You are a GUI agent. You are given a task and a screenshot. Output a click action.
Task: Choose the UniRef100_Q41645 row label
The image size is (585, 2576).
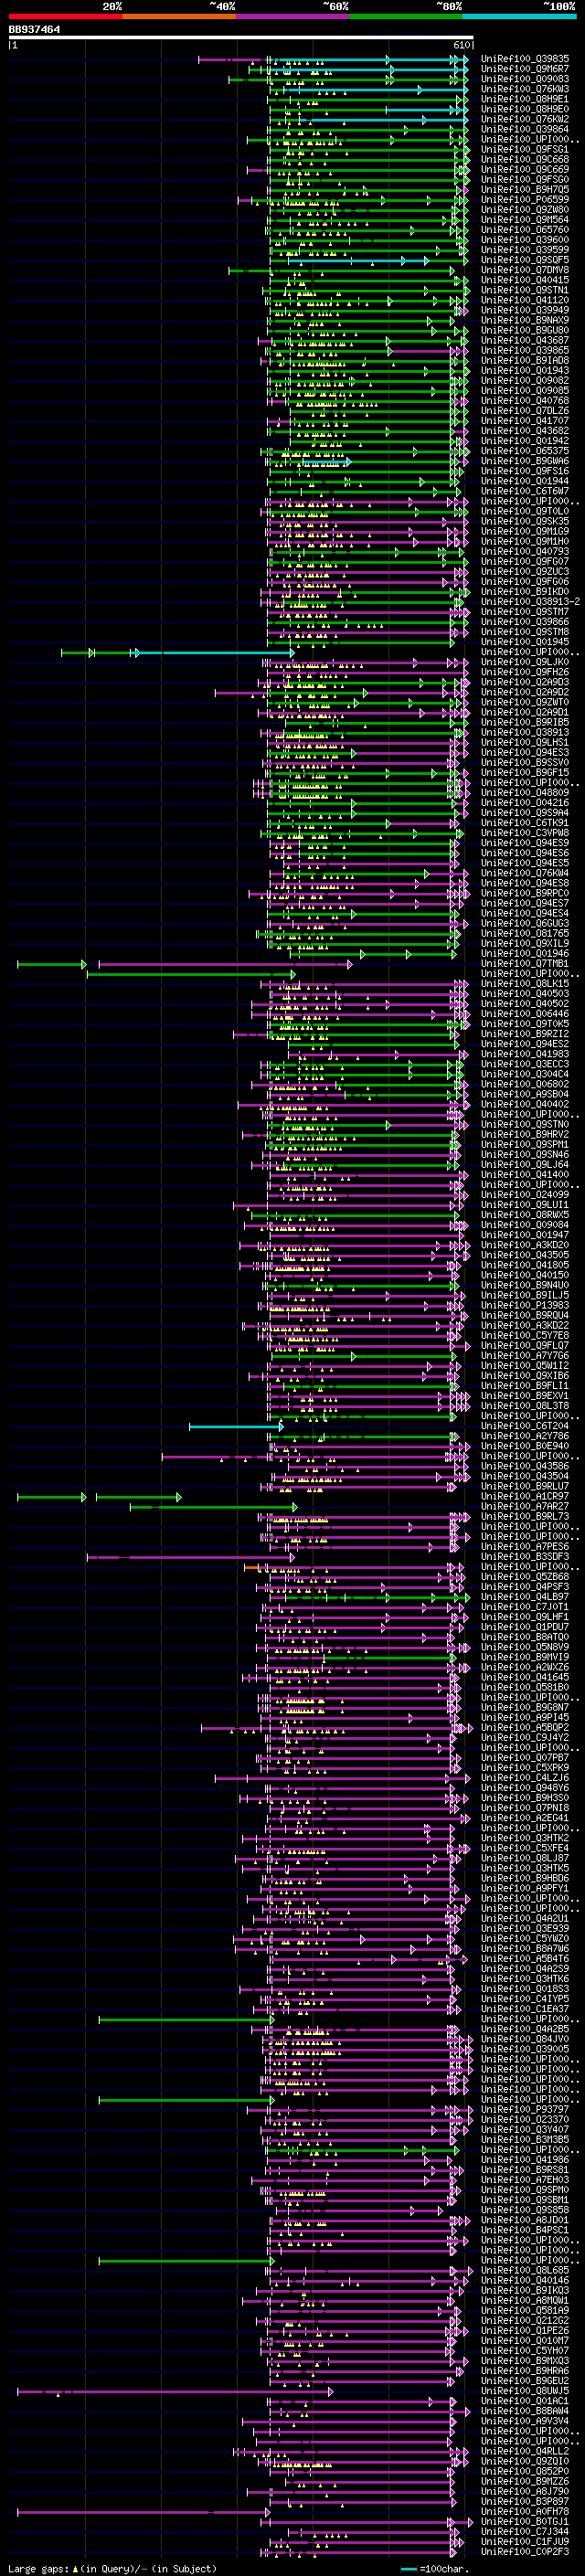pyautogui.click(x=525, y=1677)
